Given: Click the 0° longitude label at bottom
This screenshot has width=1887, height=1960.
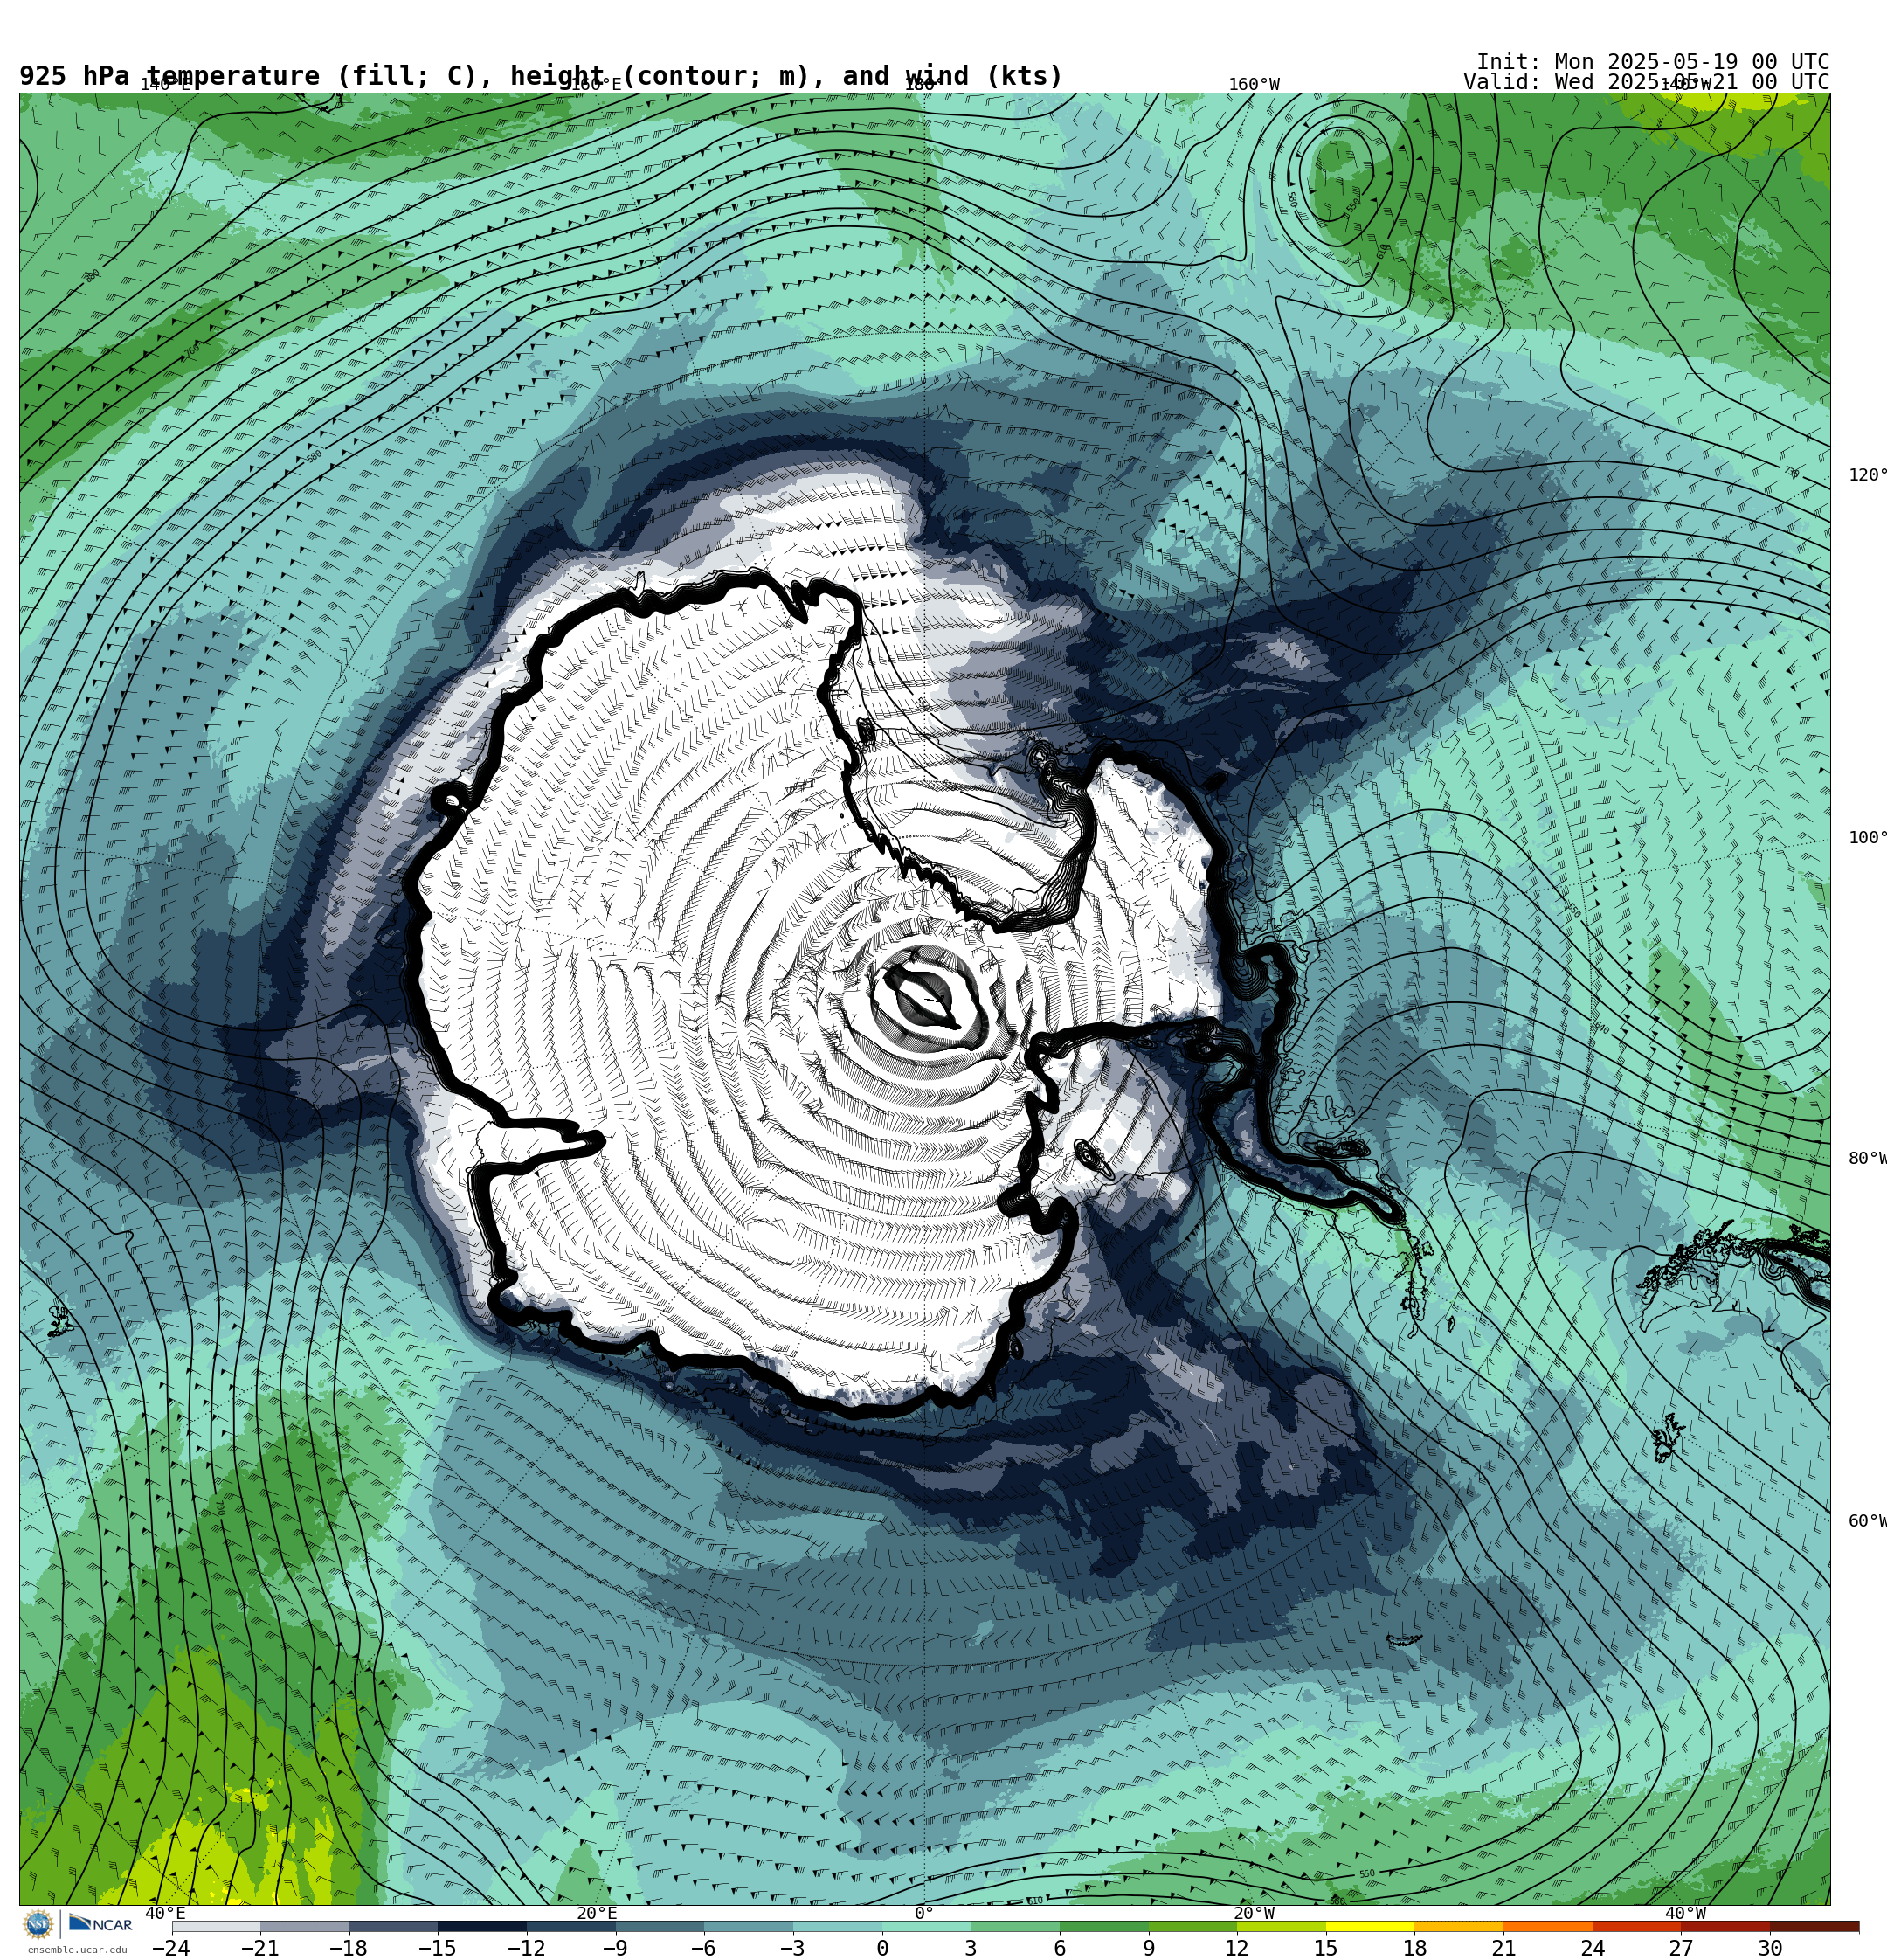Looking at the screenshot, I should tap(924, 1913).
